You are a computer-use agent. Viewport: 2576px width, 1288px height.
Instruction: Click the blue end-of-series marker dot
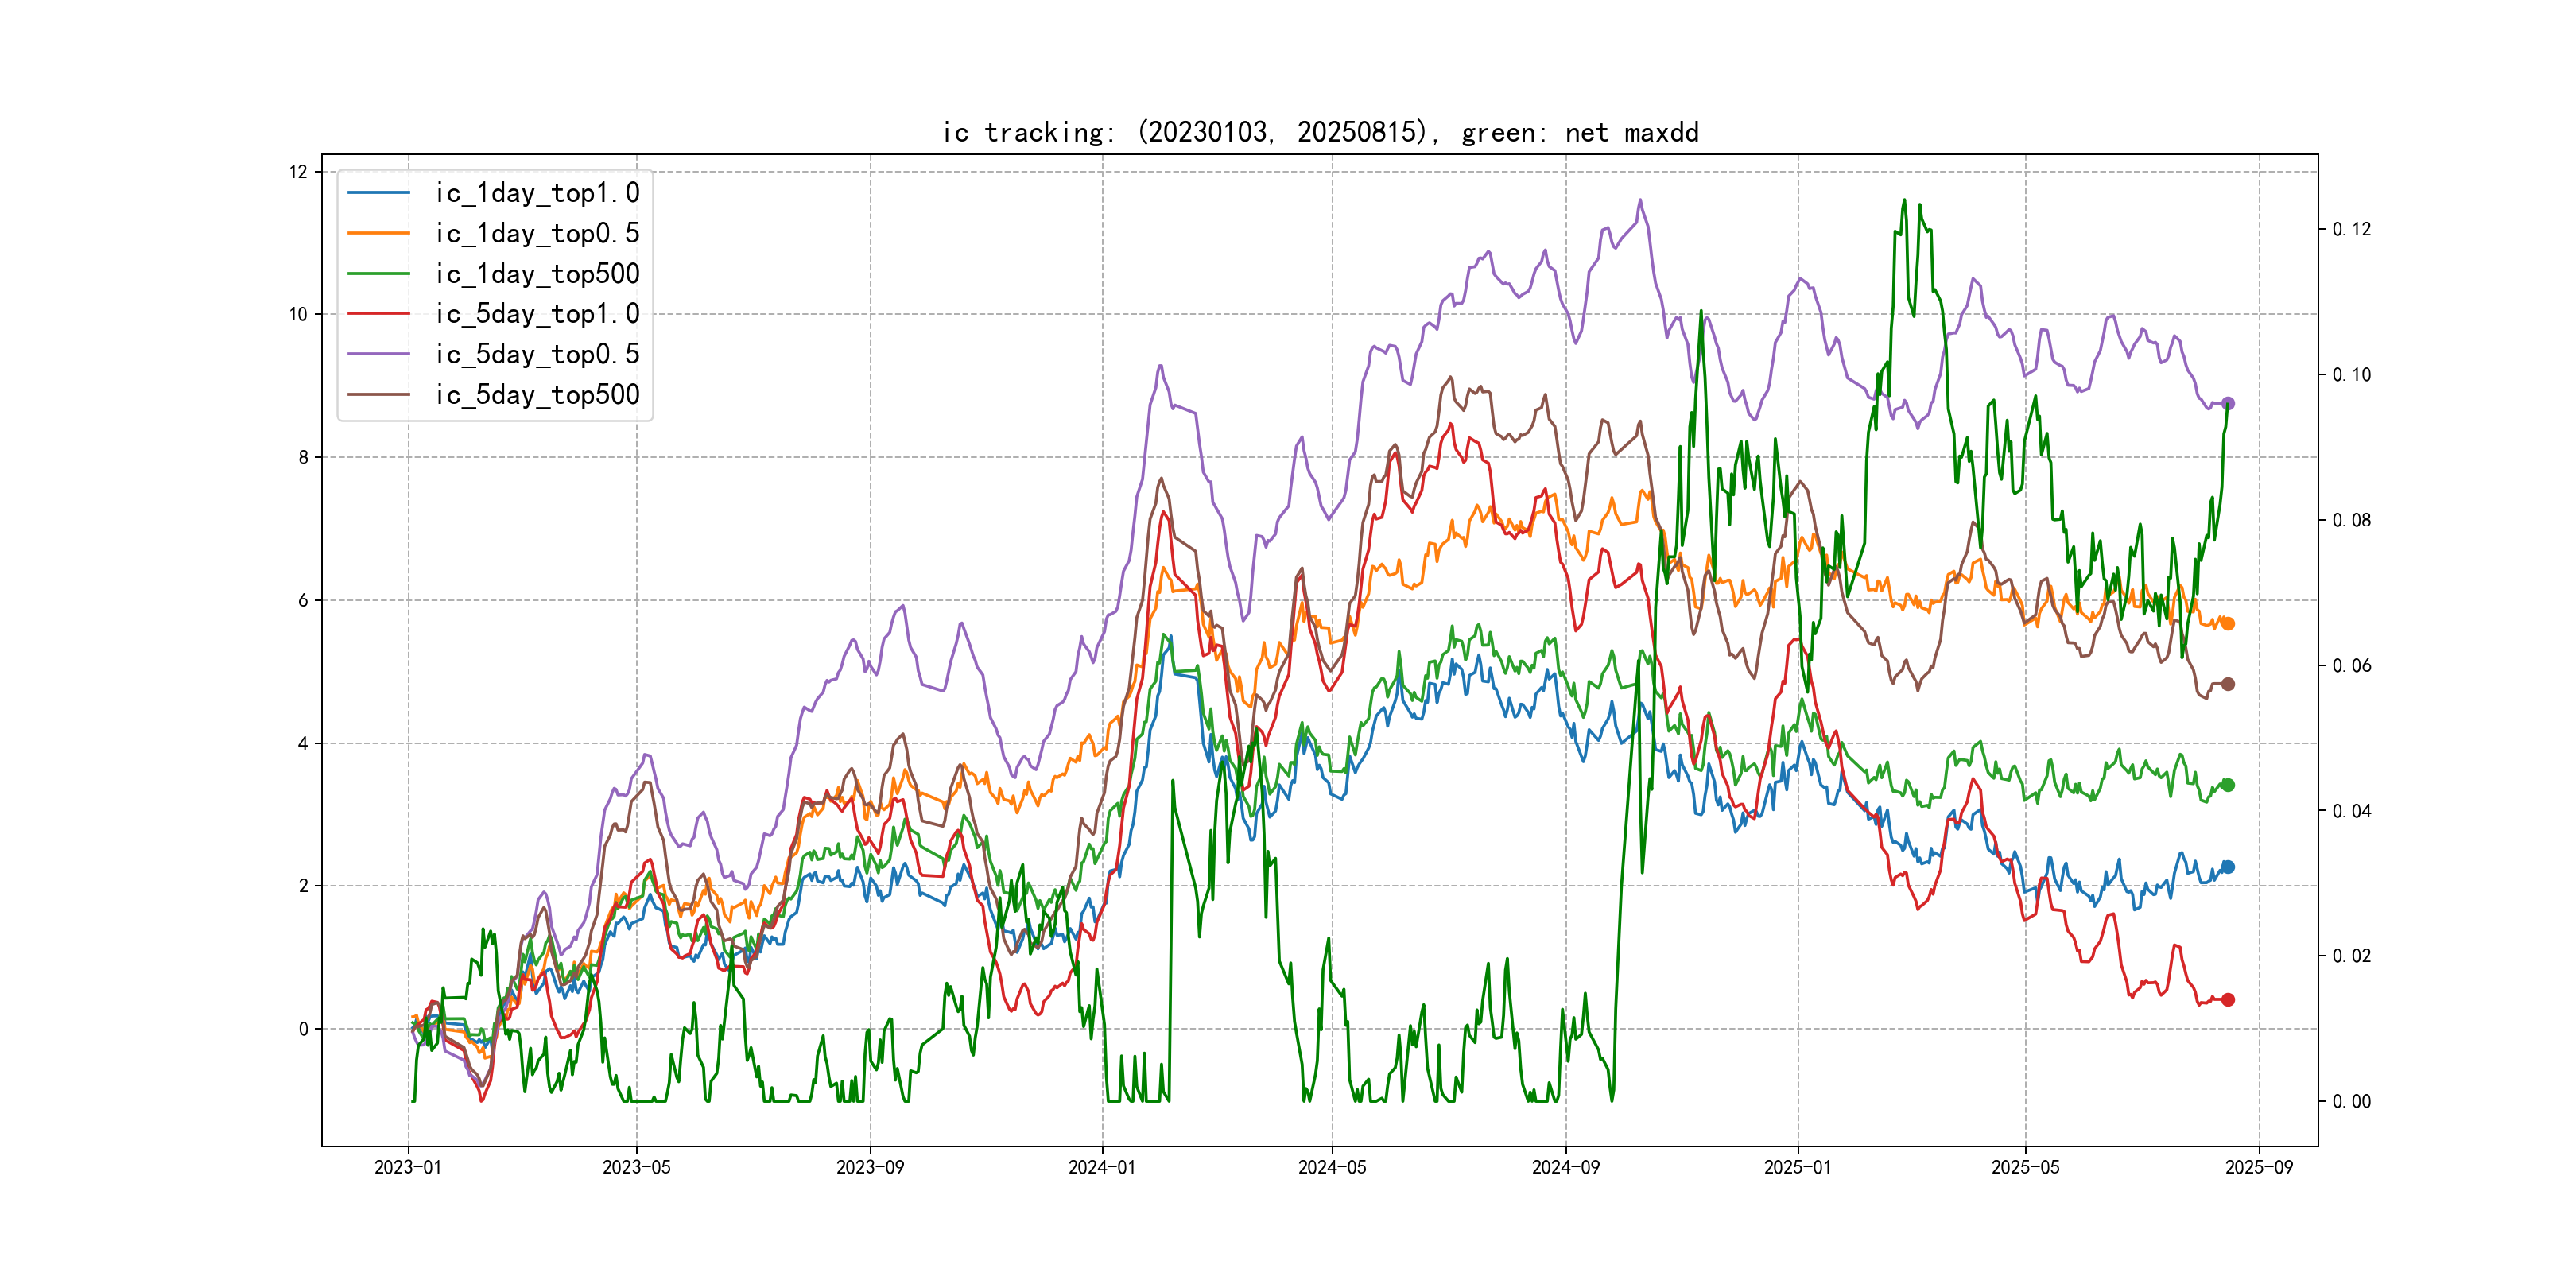2228,867
